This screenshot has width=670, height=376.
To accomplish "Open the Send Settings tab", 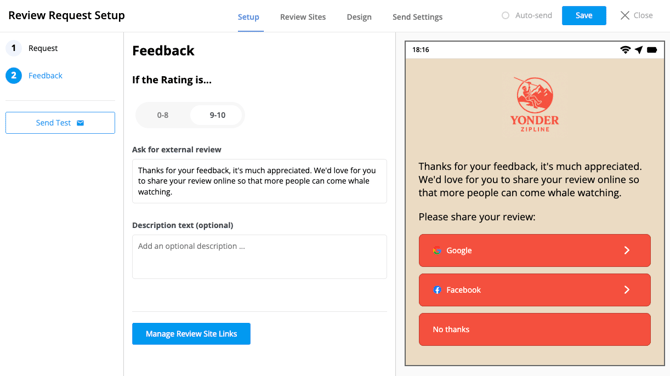I will click(417, 17).
